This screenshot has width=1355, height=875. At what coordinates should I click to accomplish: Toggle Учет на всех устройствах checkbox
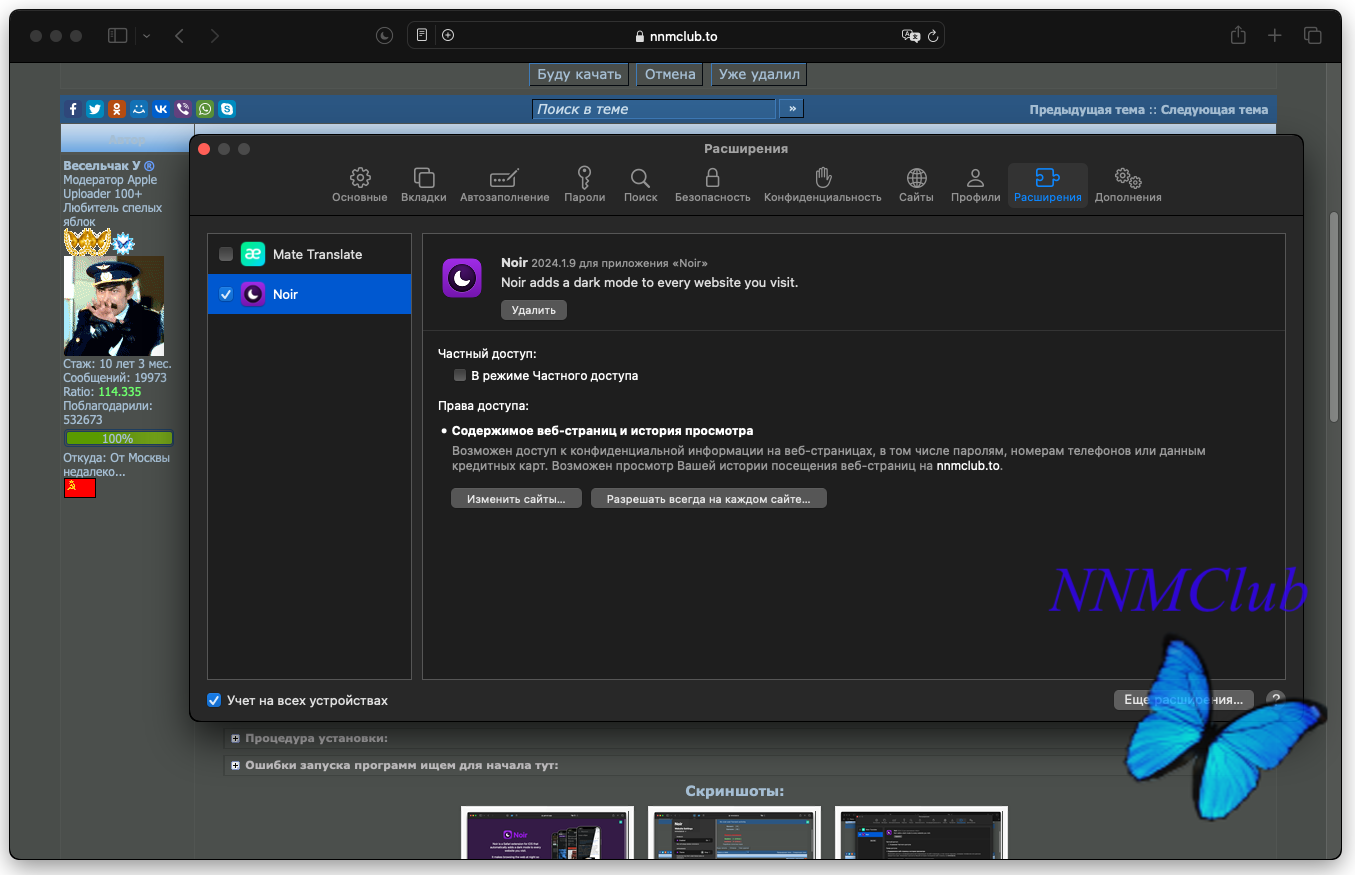coord(214,700)
